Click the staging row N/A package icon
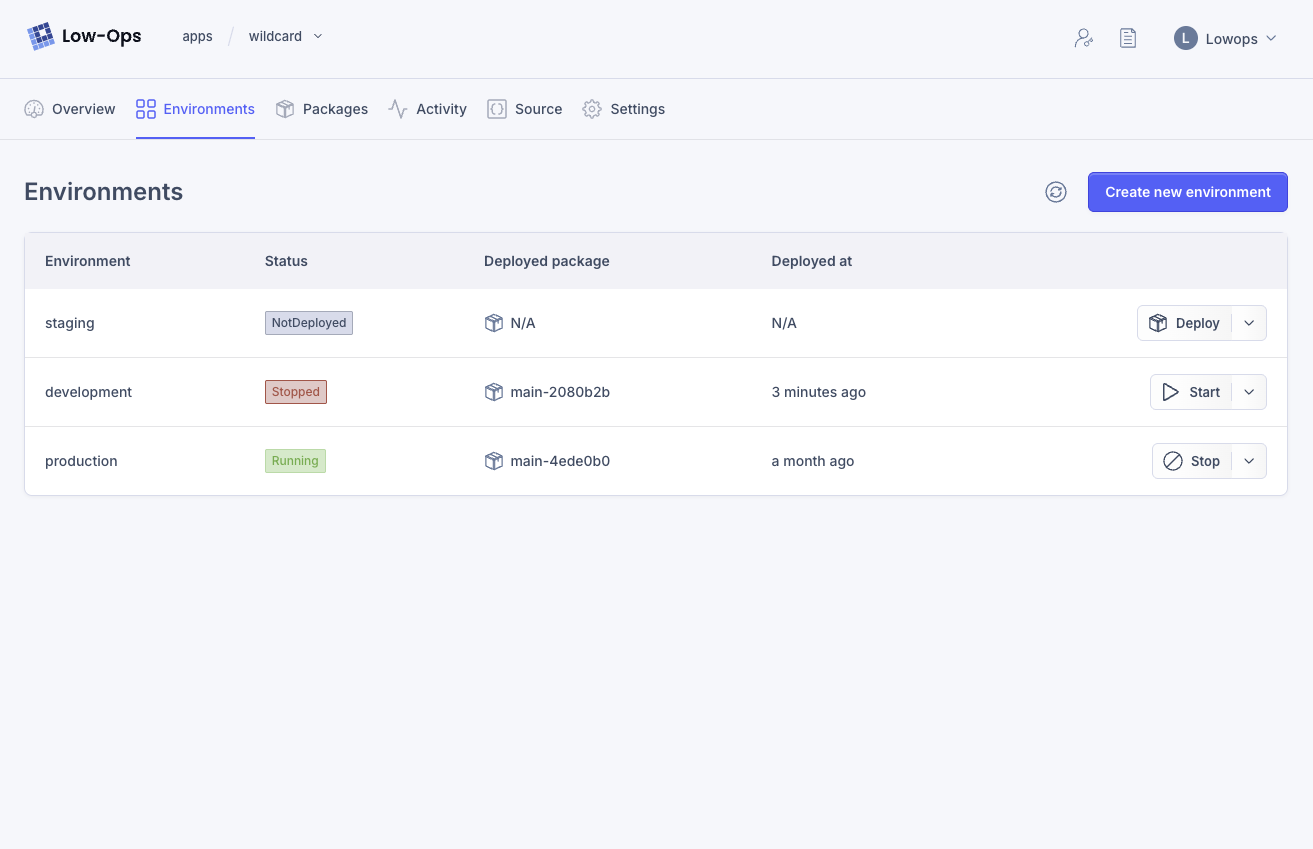 (x=493, y=323)
